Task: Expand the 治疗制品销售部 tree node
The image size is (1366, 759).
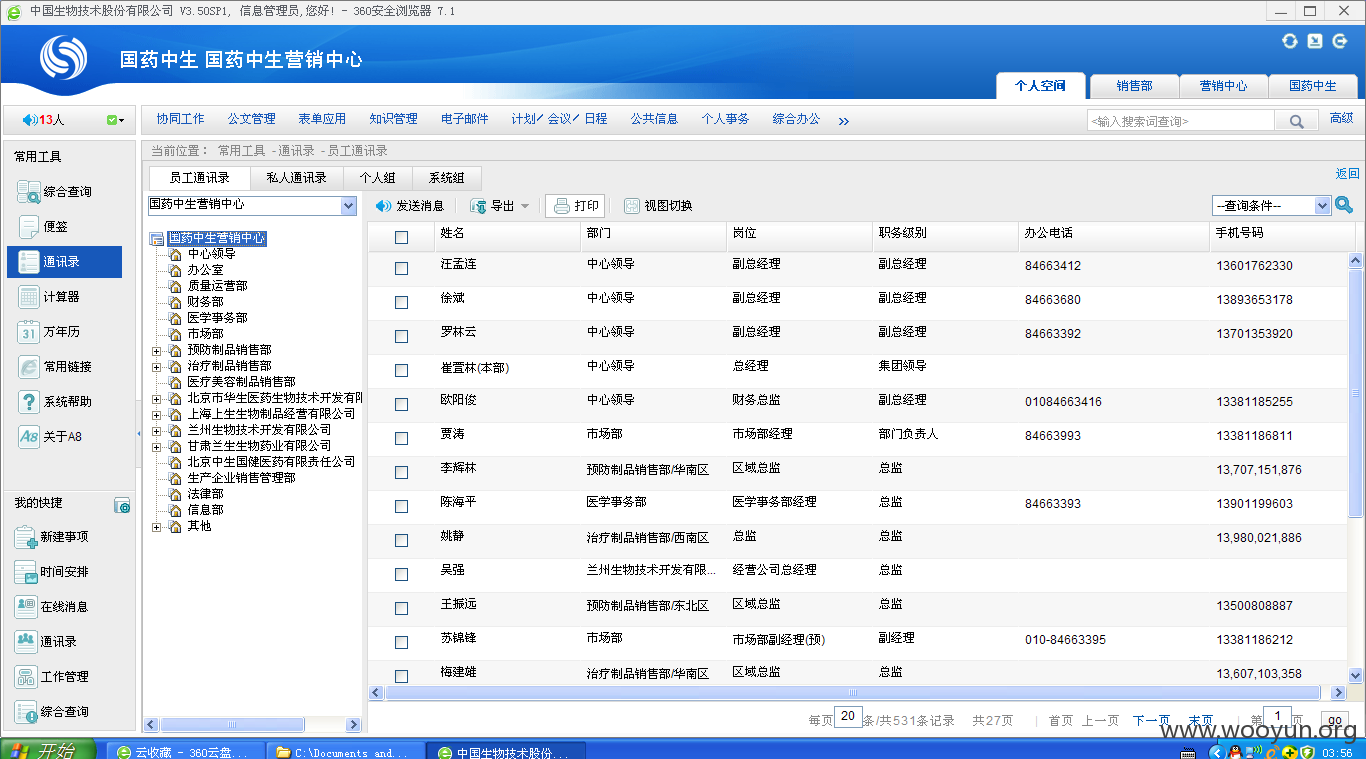Action: pos(156,366)
